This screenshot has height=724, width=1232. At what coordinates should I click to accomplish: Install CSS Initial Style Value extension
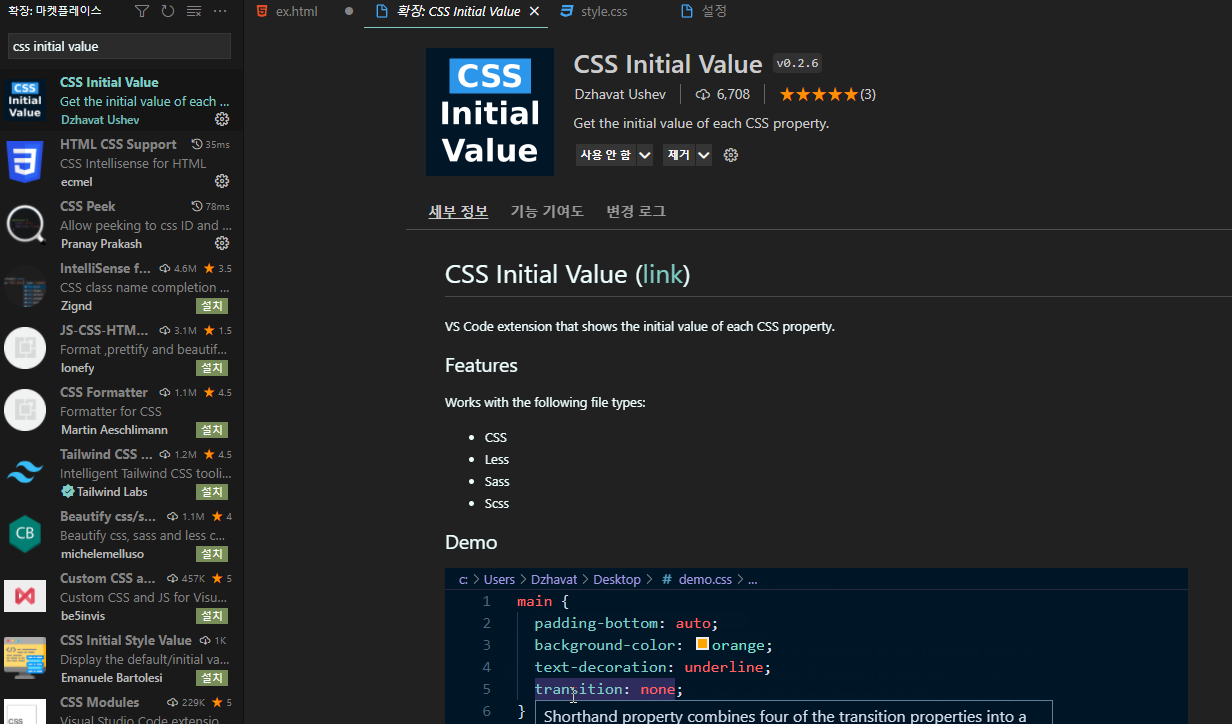[212, 678]
